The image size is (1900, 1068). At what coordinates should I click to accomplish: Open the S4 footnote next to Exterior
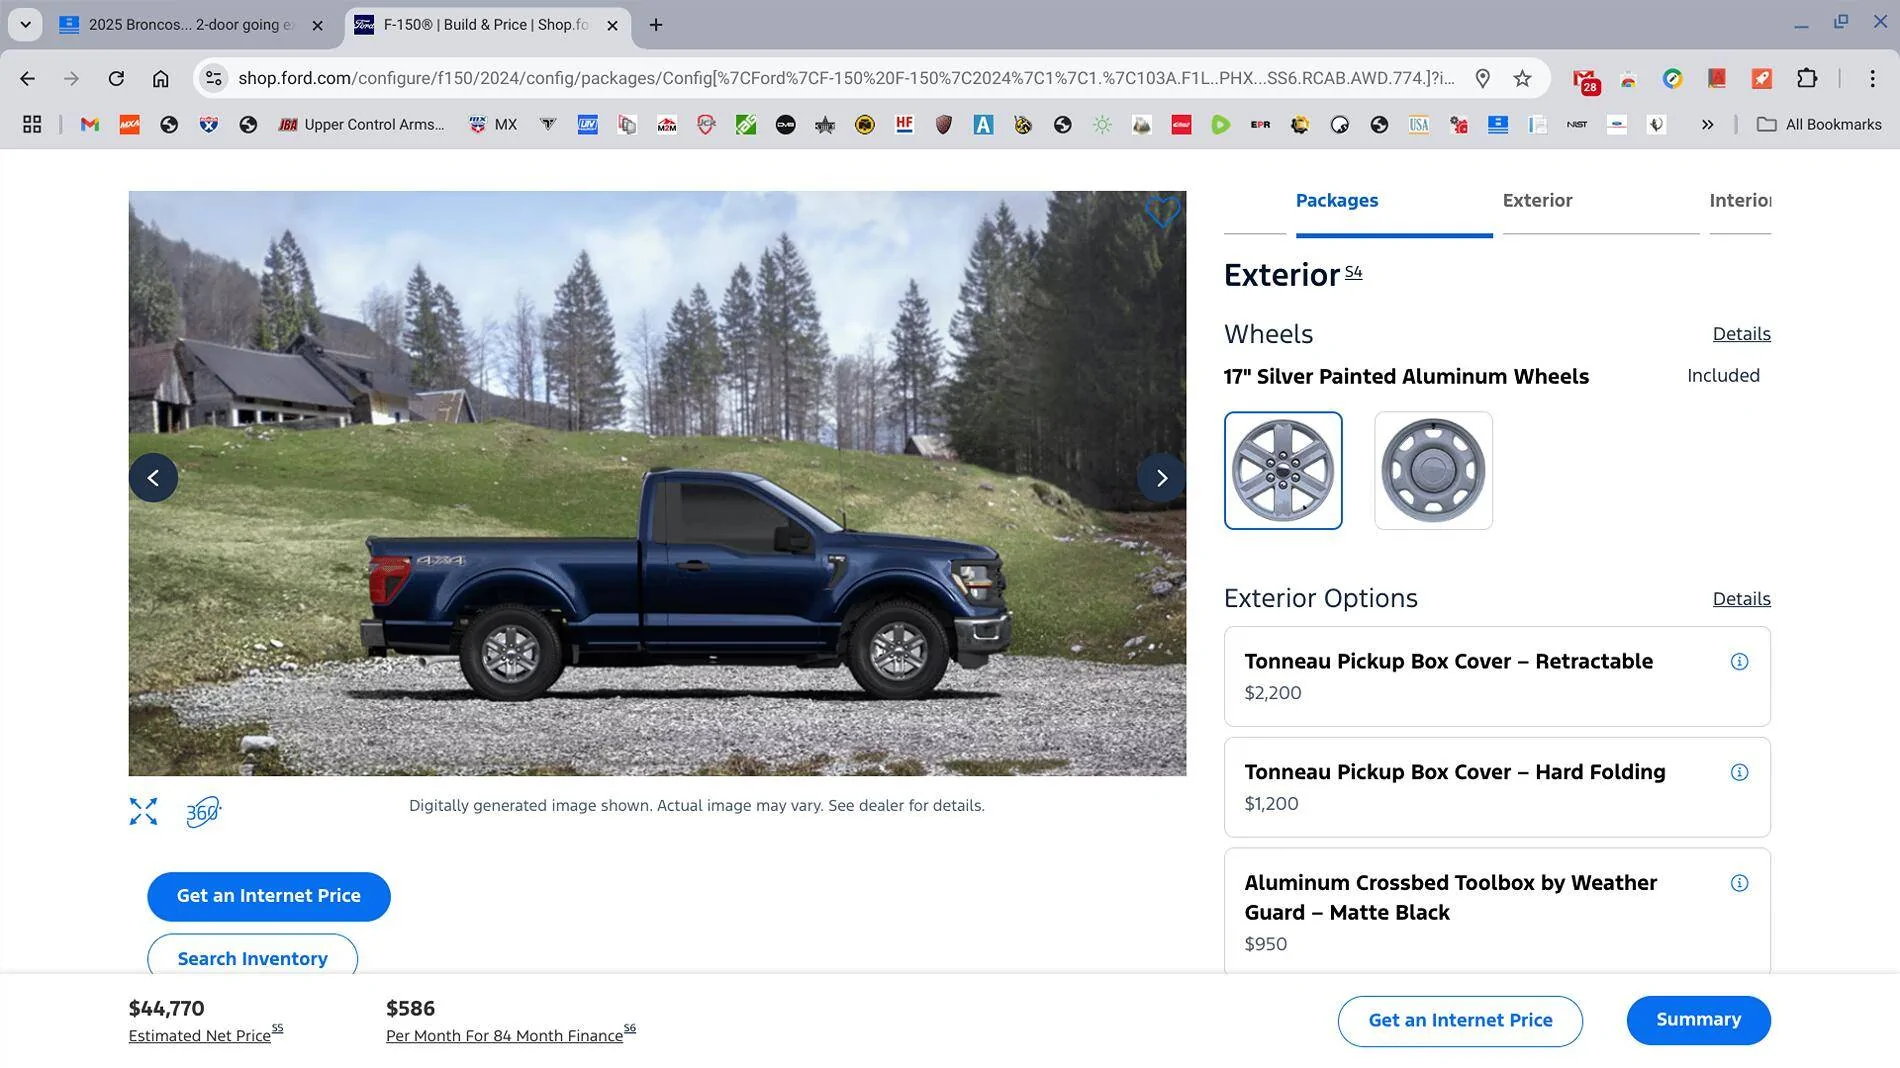coord(1353,272)
